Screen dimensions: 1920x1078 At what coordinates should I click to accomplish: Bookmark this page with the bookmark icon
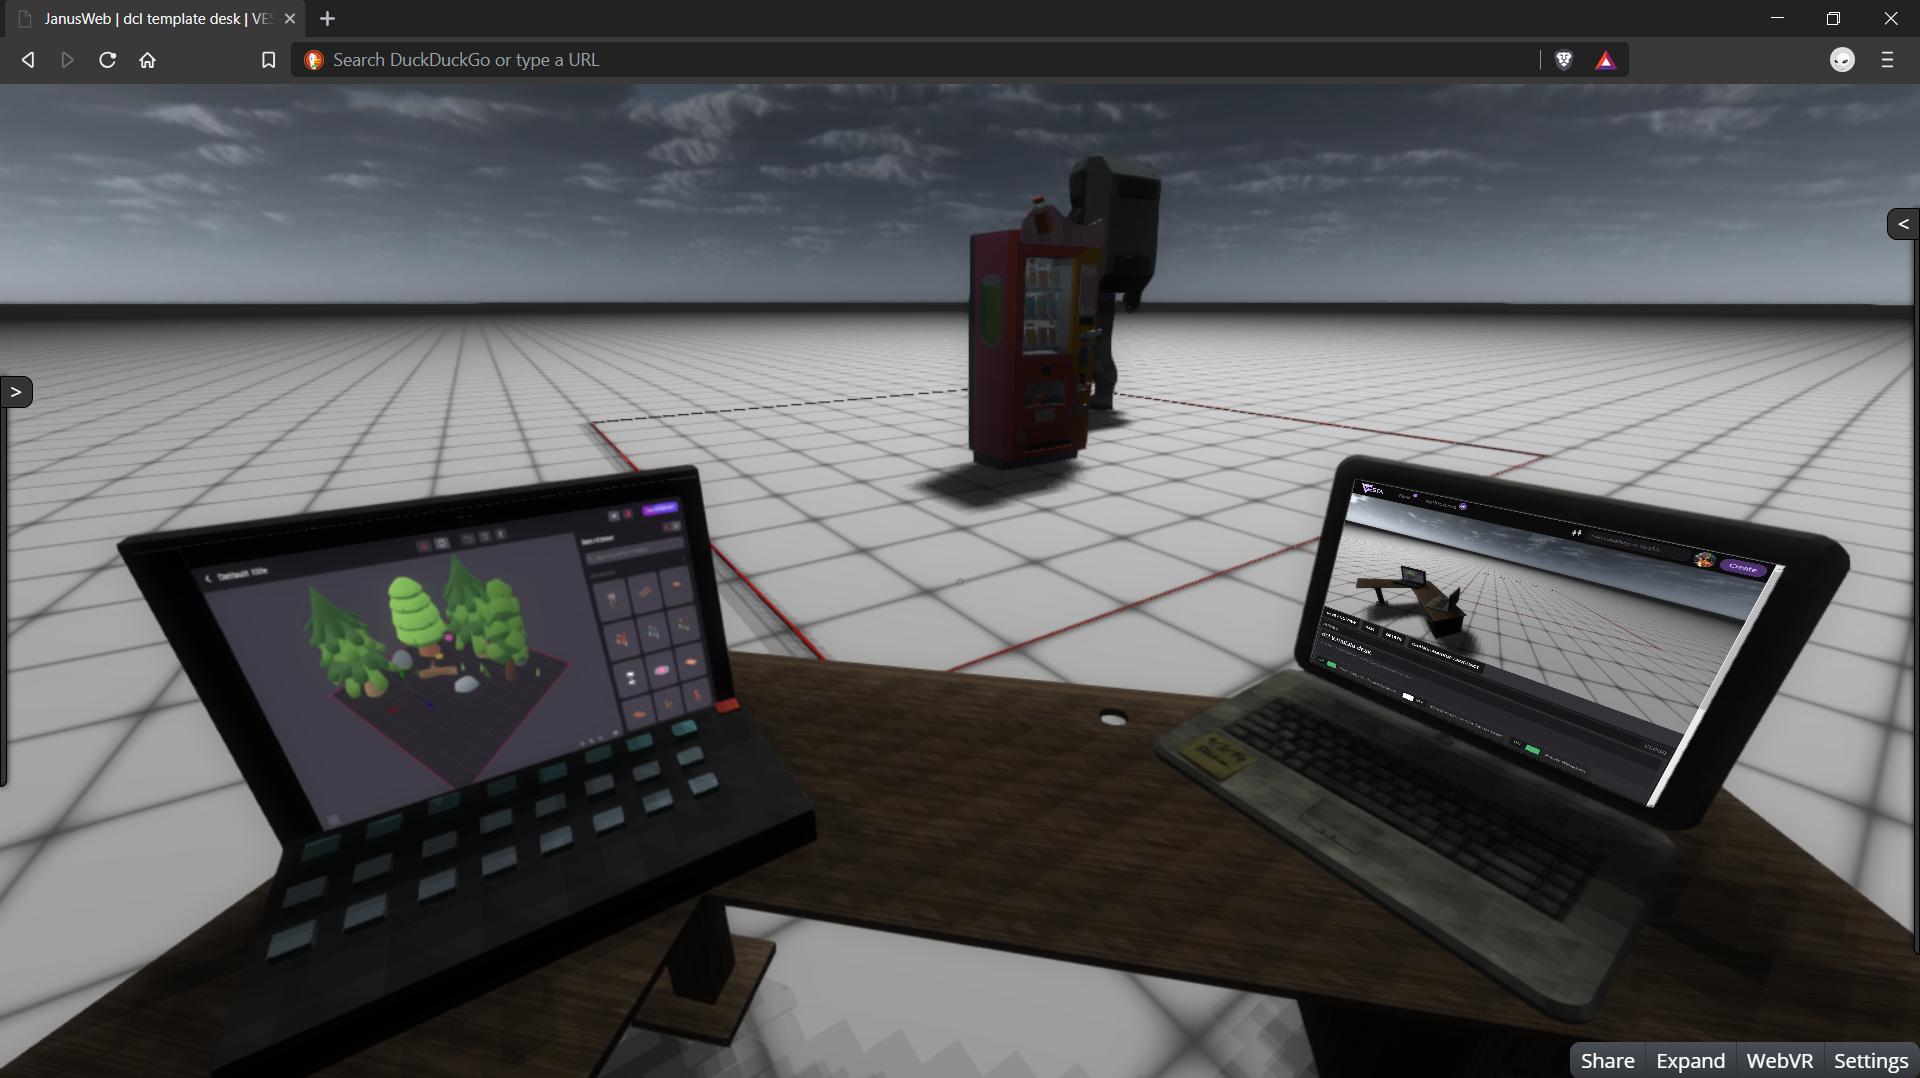tap(268, 60)
